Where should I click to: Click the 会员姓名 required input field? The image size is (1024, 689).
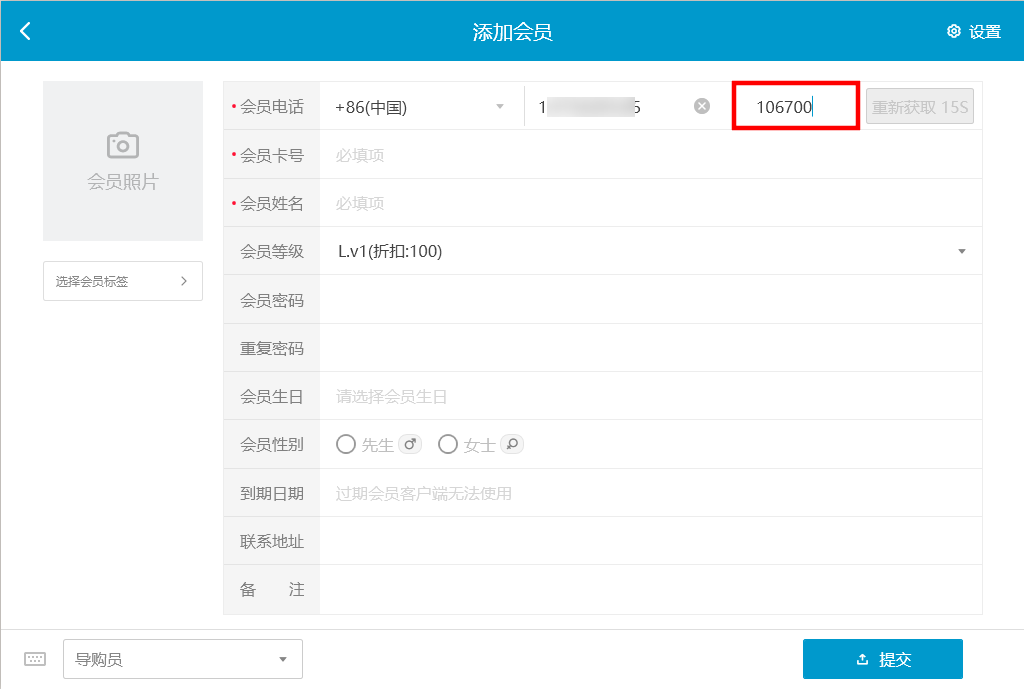(x=650, y=203)
